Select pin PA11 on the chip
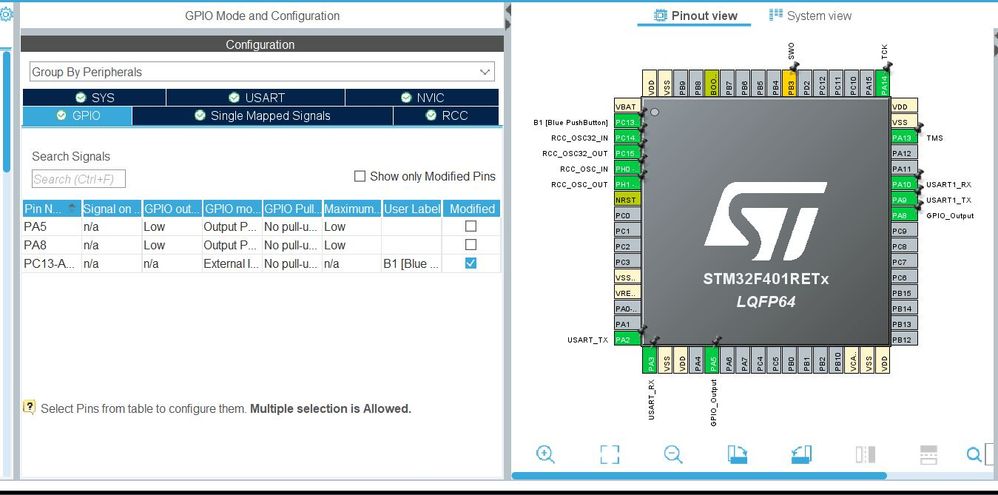998x495 pixels. coord(904,169)
